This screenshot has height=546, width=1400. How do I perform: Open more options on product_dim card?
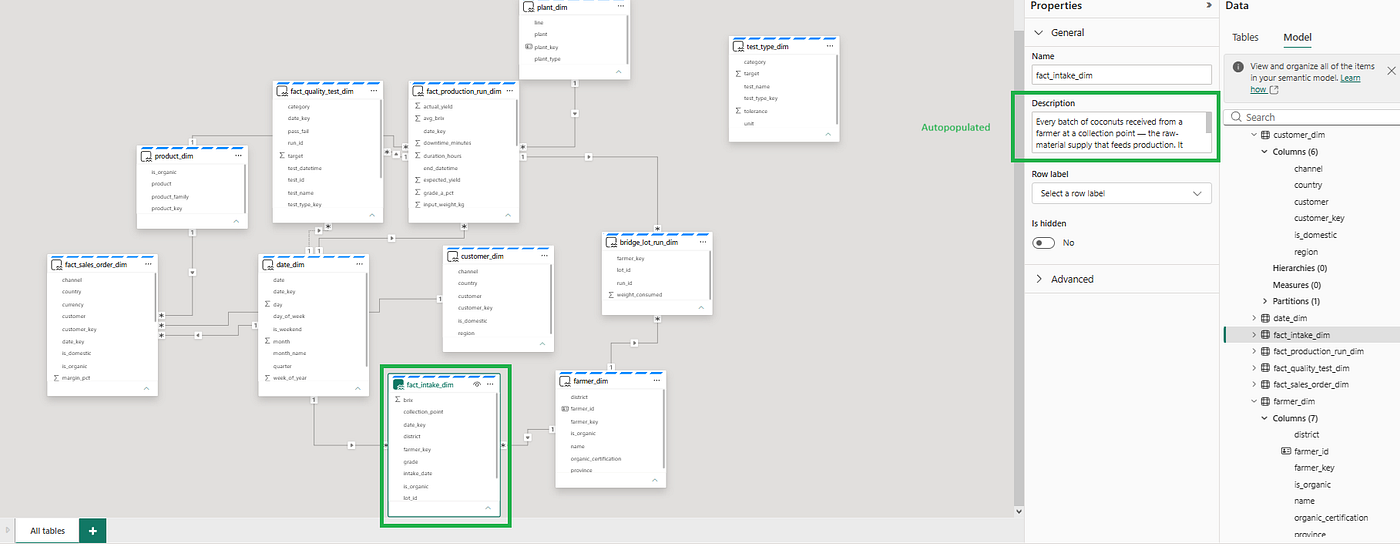(238, 156)
